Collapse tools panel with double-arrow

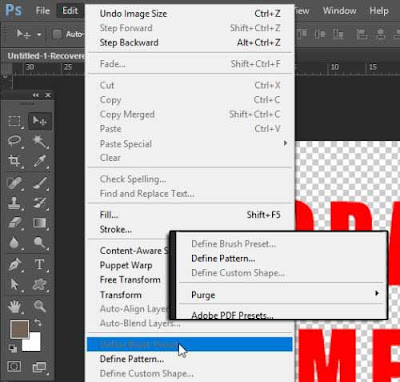click(36, 95)
